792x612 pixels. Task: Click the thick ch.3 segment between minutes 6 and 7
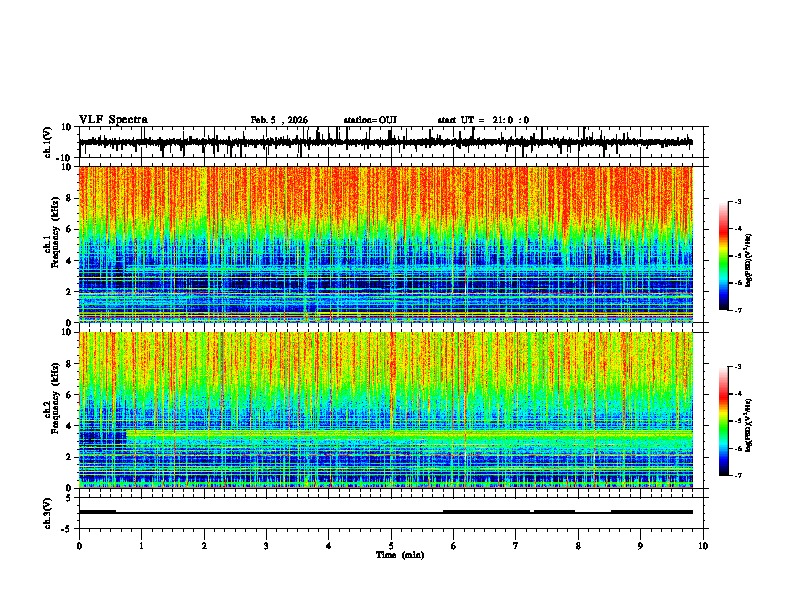[487, 512]
